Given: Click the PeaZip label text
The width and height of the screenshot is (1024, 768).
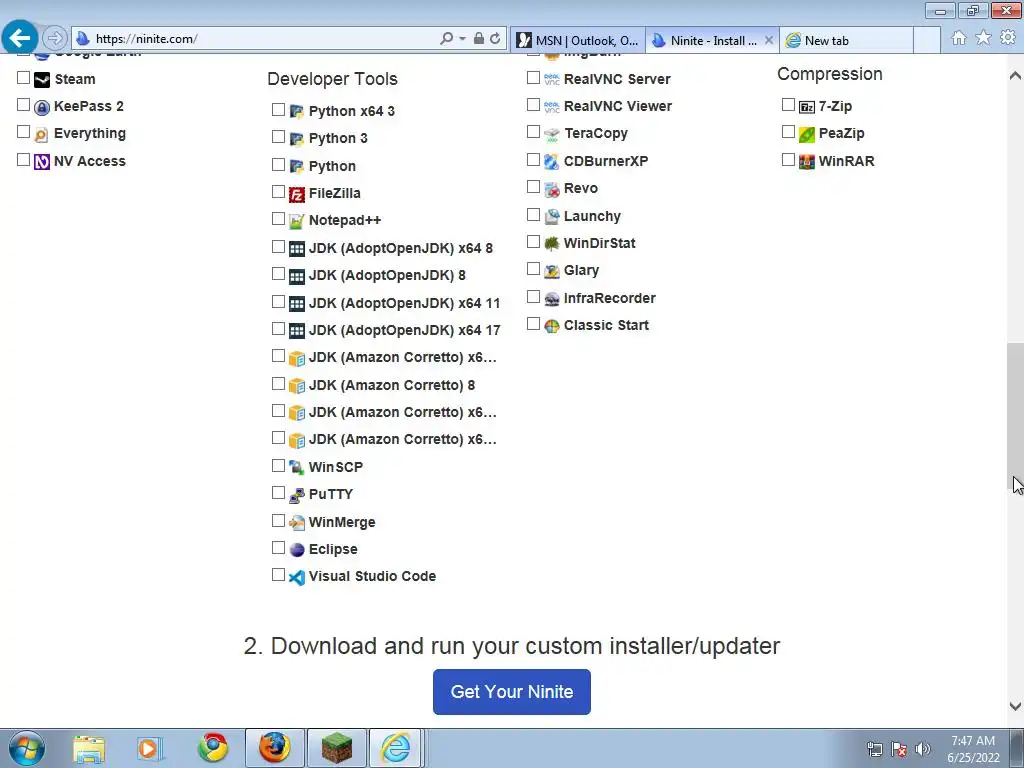Looking at the screenshot, I should (x=841, y=133).
